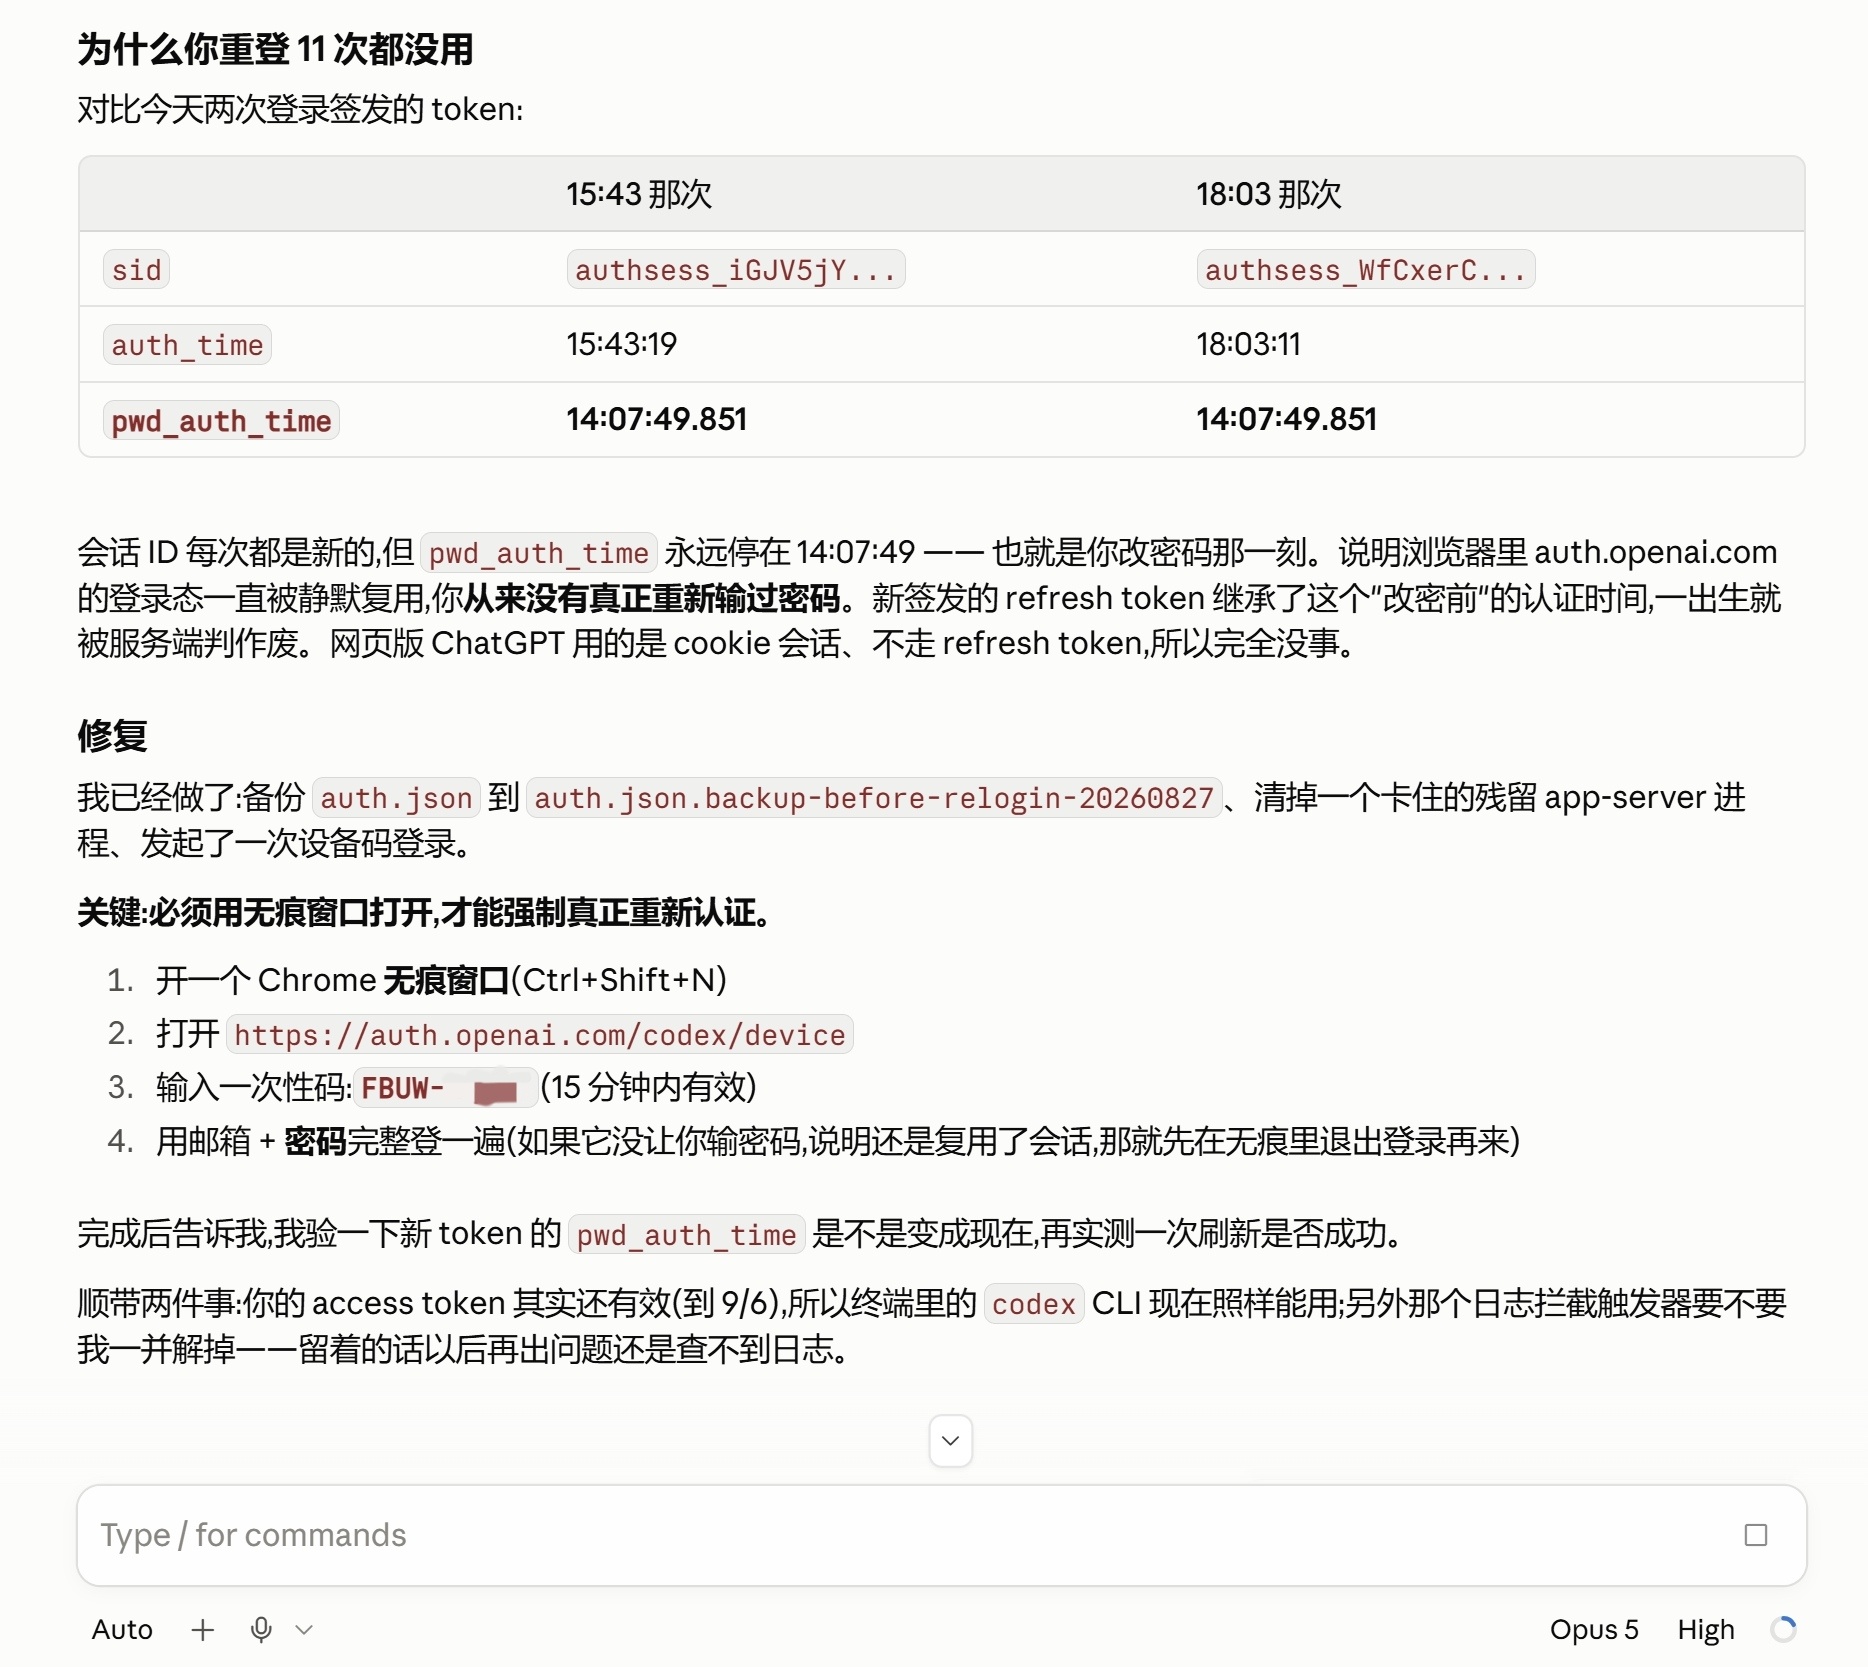Image resolution: width=1868 pixels, height=1667 pixels.
Task: Click the authsess_iGJV5jY... cell
Action: point(736,270)
